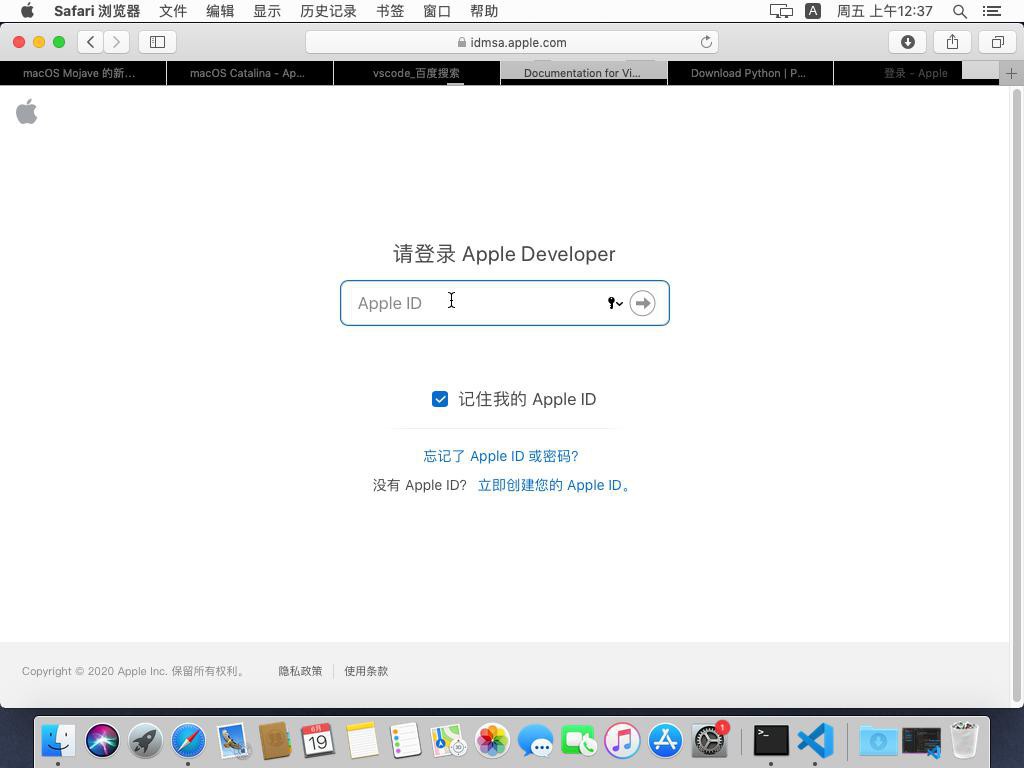Click the Apple logo on the page
This screenshot has width=1024, height=768.
pyautogui.click(x=27, y=111)
